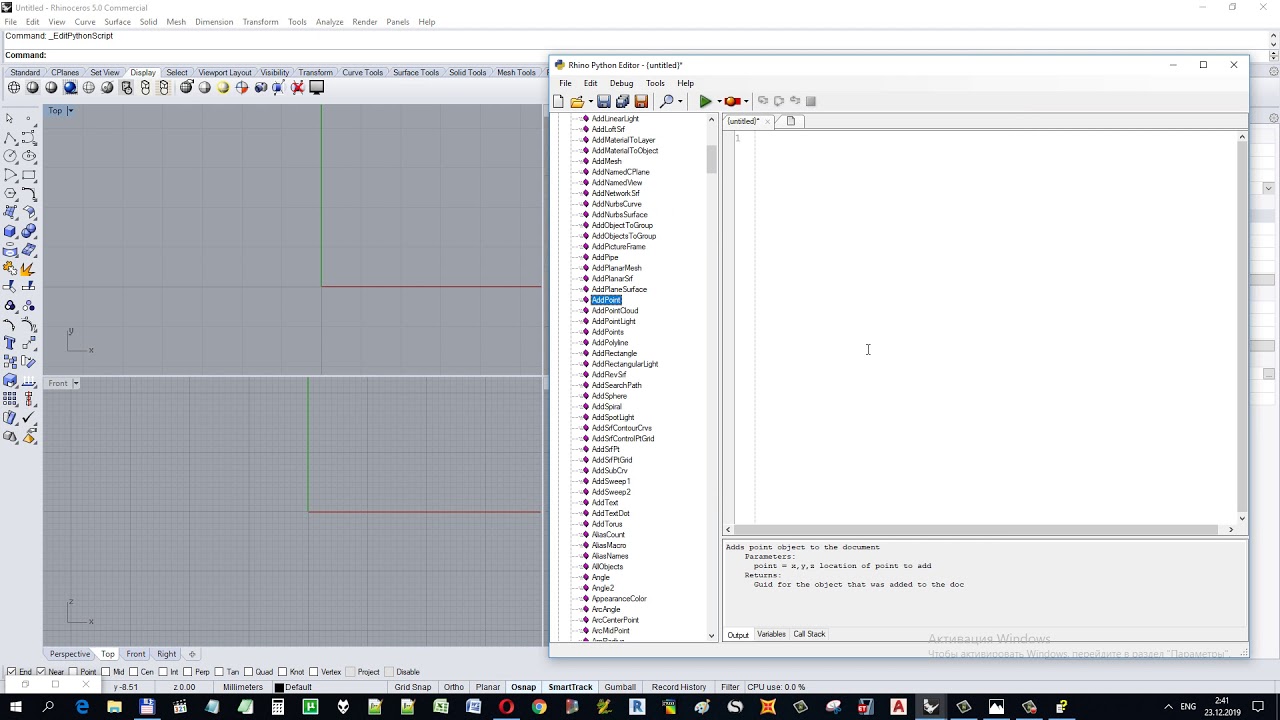Click Record History in status bar

(679, 687)
